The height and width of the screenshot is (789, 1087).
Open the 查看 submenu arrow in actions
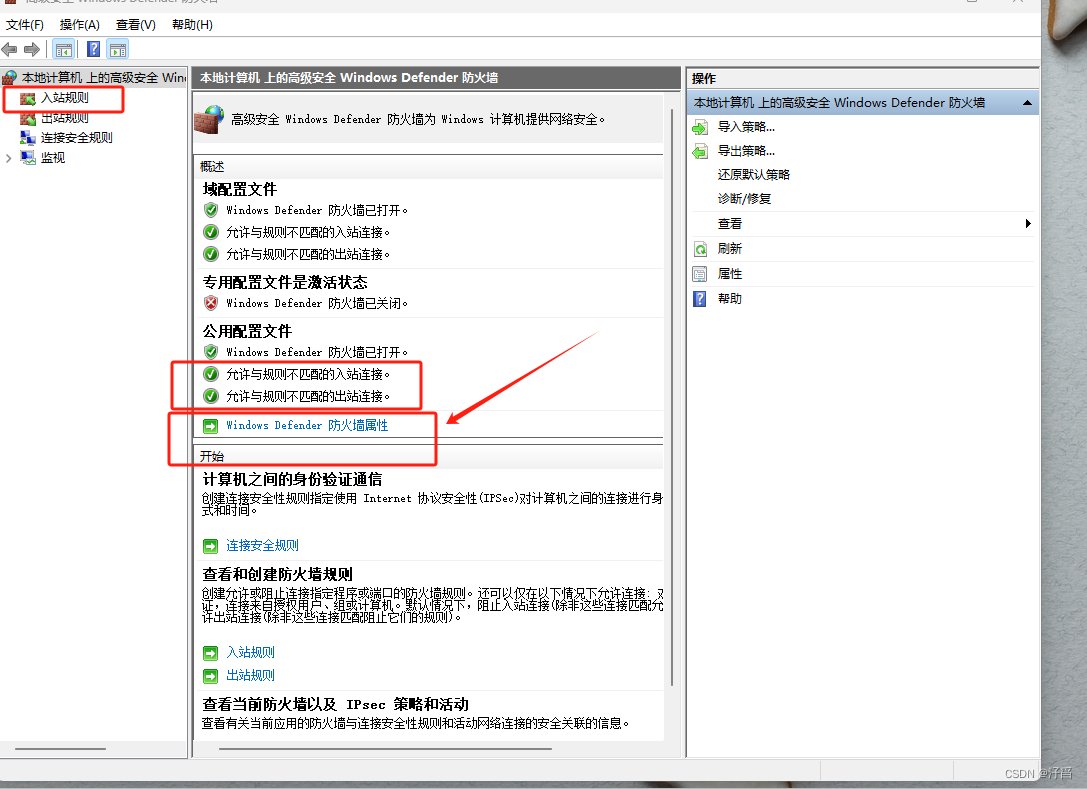click(x=1028, y=223)
